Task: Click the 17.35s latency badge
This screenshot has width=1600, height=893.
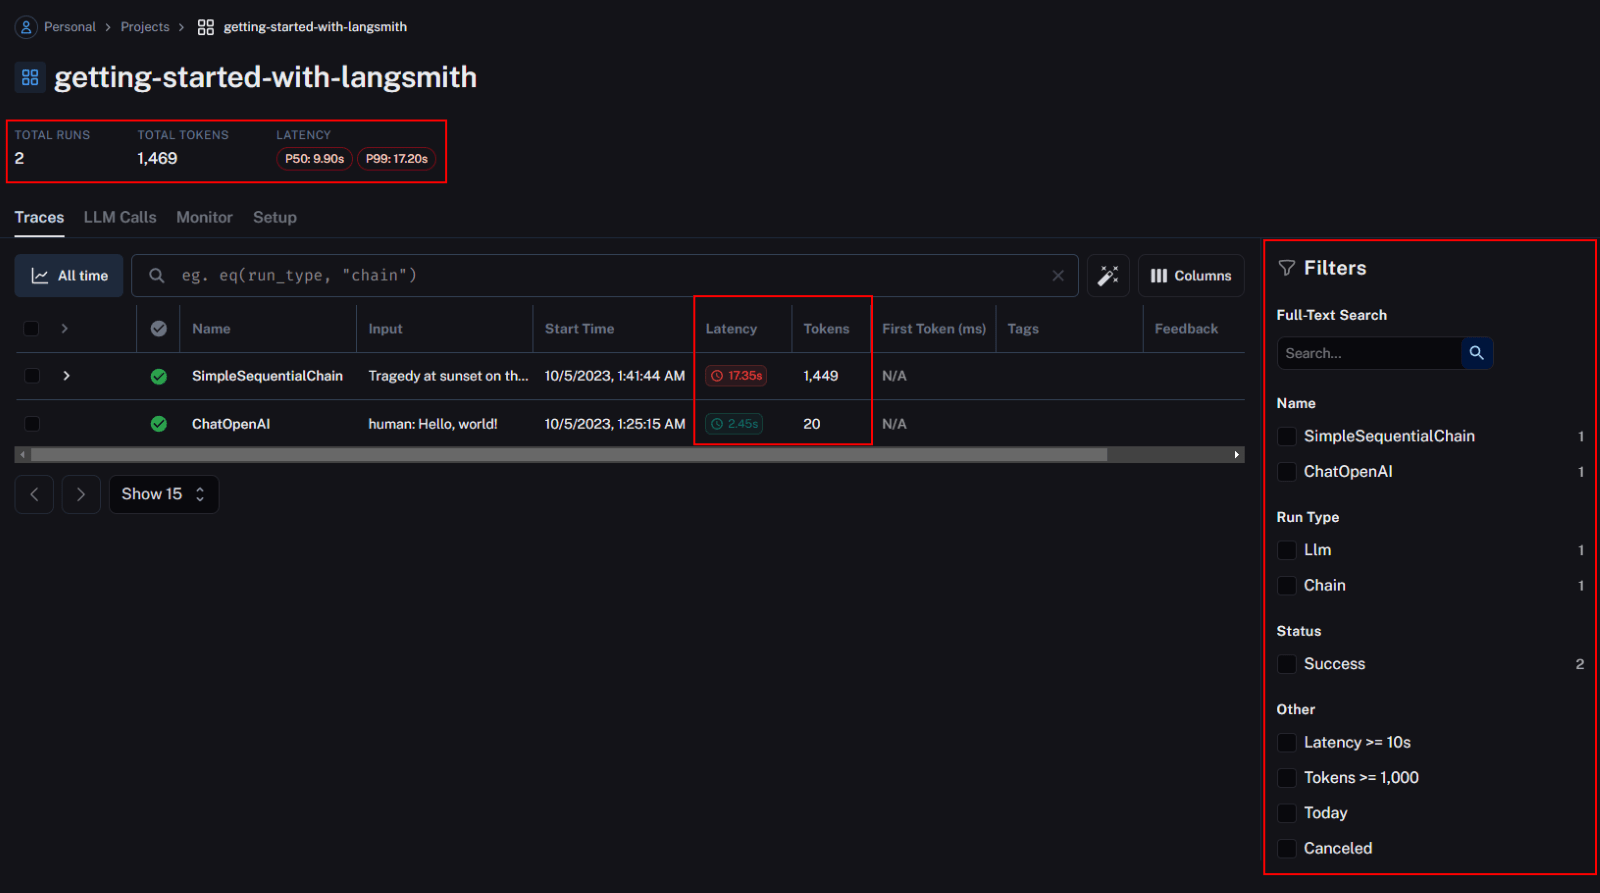Action: coord(736,376)
